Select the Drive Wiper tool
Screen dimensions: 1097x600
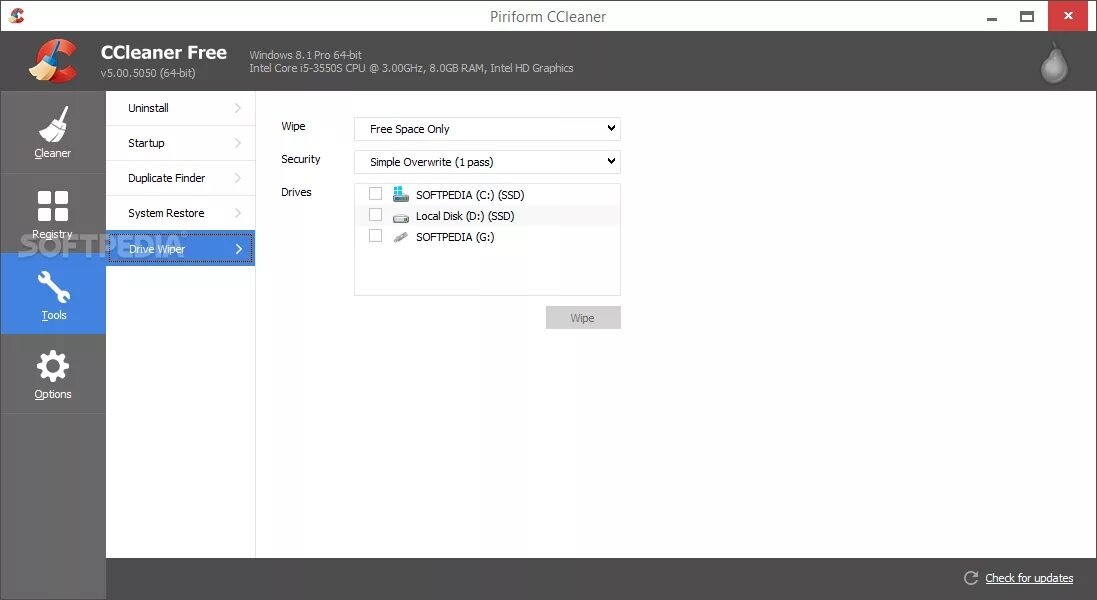pos(181,248)
